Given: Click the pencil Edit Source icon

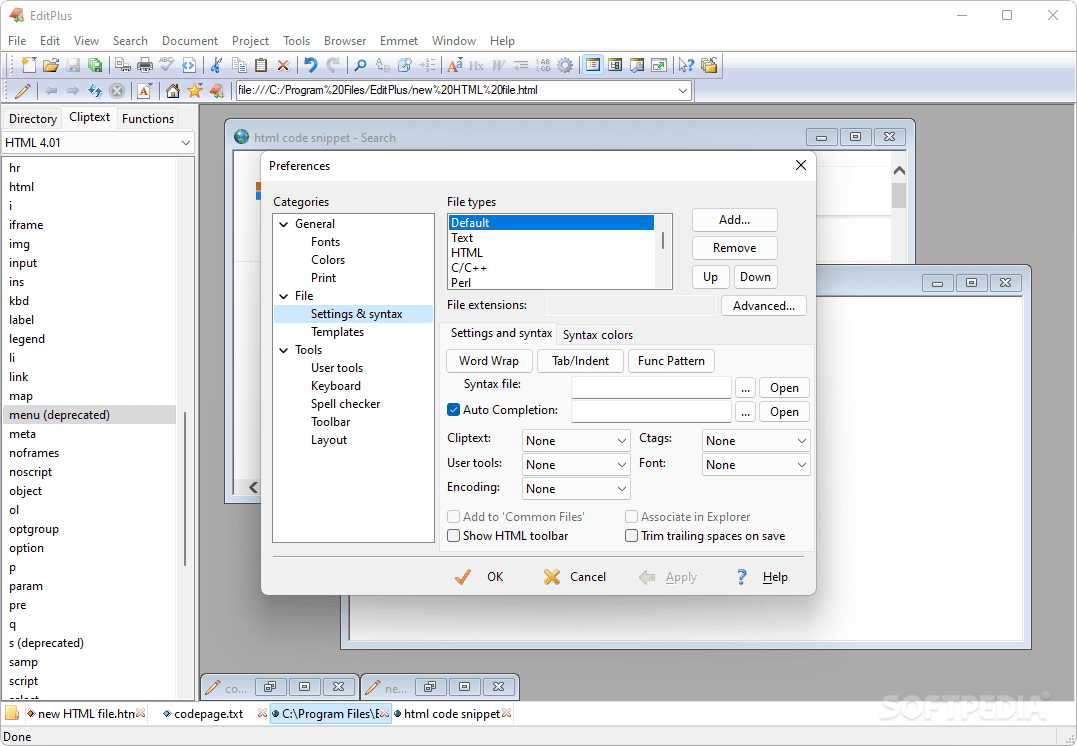Looking at the screenshot, I should tap(23, 91).
